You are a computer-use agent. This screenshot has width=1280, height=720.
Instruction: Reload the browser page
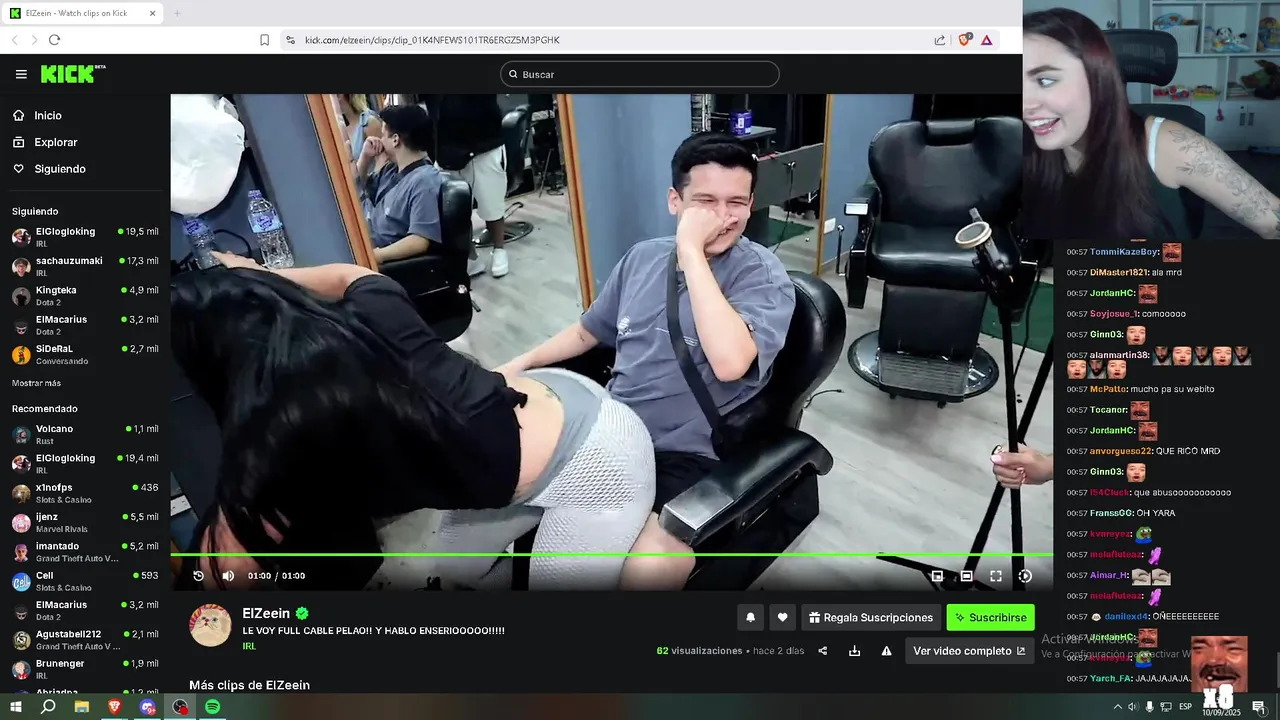[x=54, y=40]
